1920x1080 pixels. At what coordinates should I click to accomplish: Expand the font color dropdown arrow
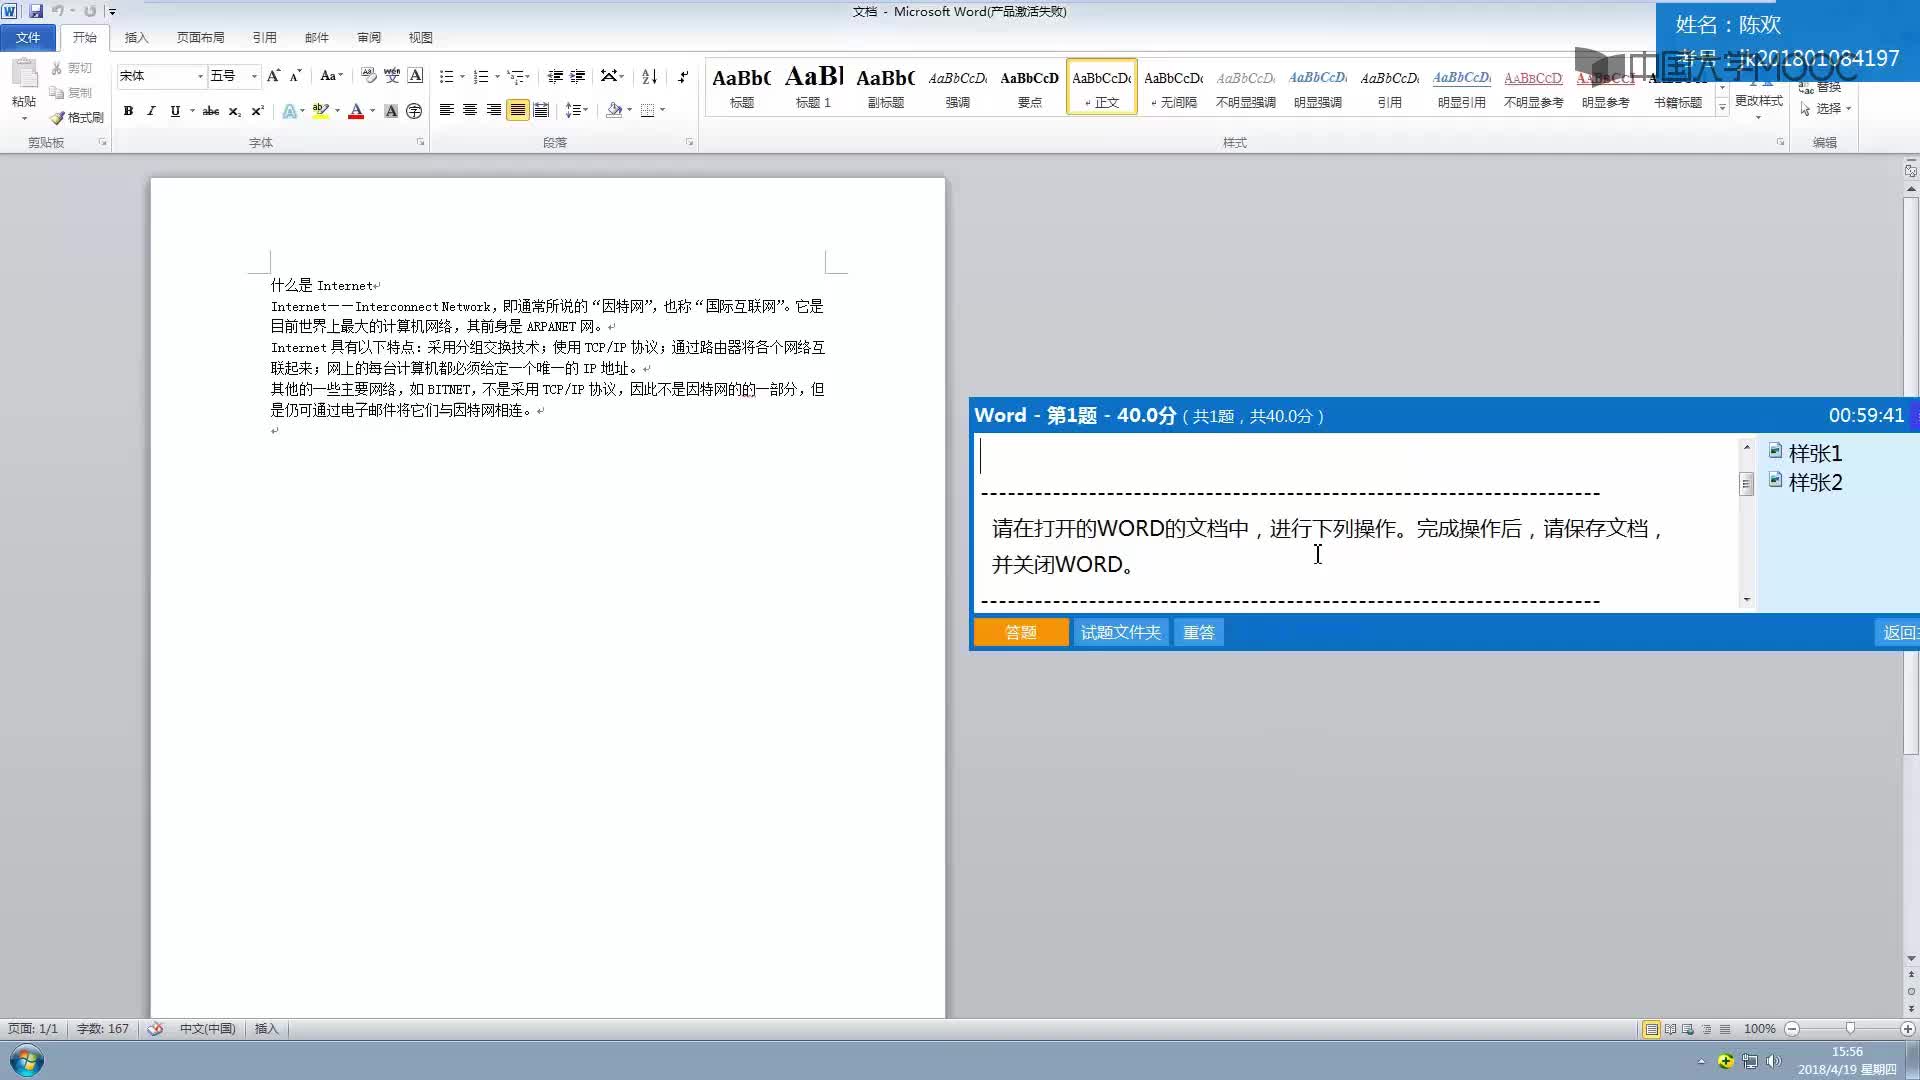[372, 111]
